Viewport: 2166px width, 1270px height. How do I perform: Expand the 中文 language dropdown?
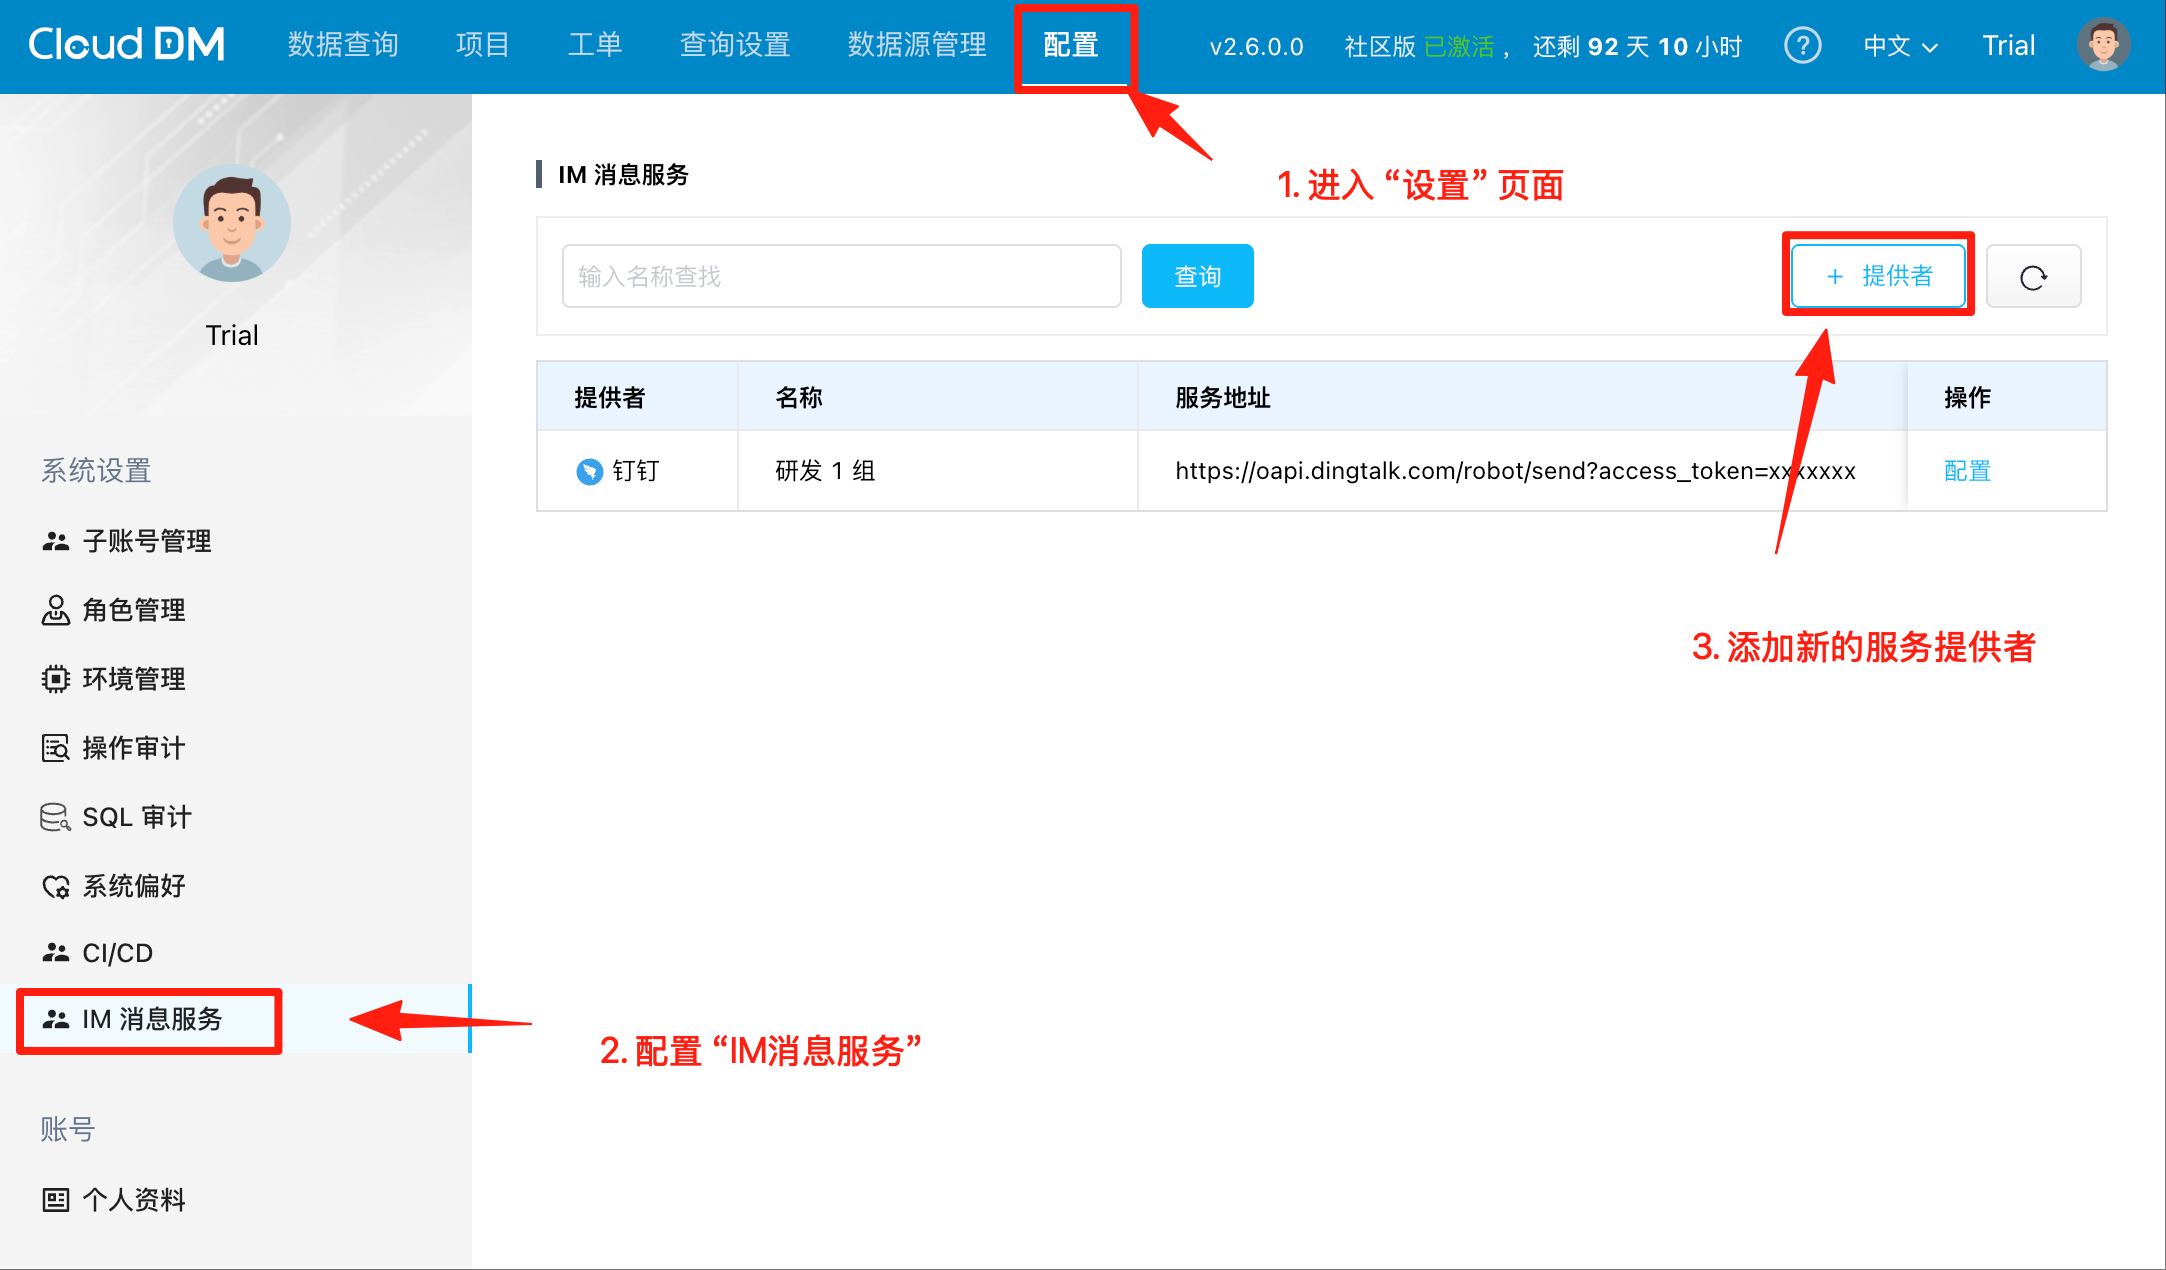click(x=1900, y=46)
